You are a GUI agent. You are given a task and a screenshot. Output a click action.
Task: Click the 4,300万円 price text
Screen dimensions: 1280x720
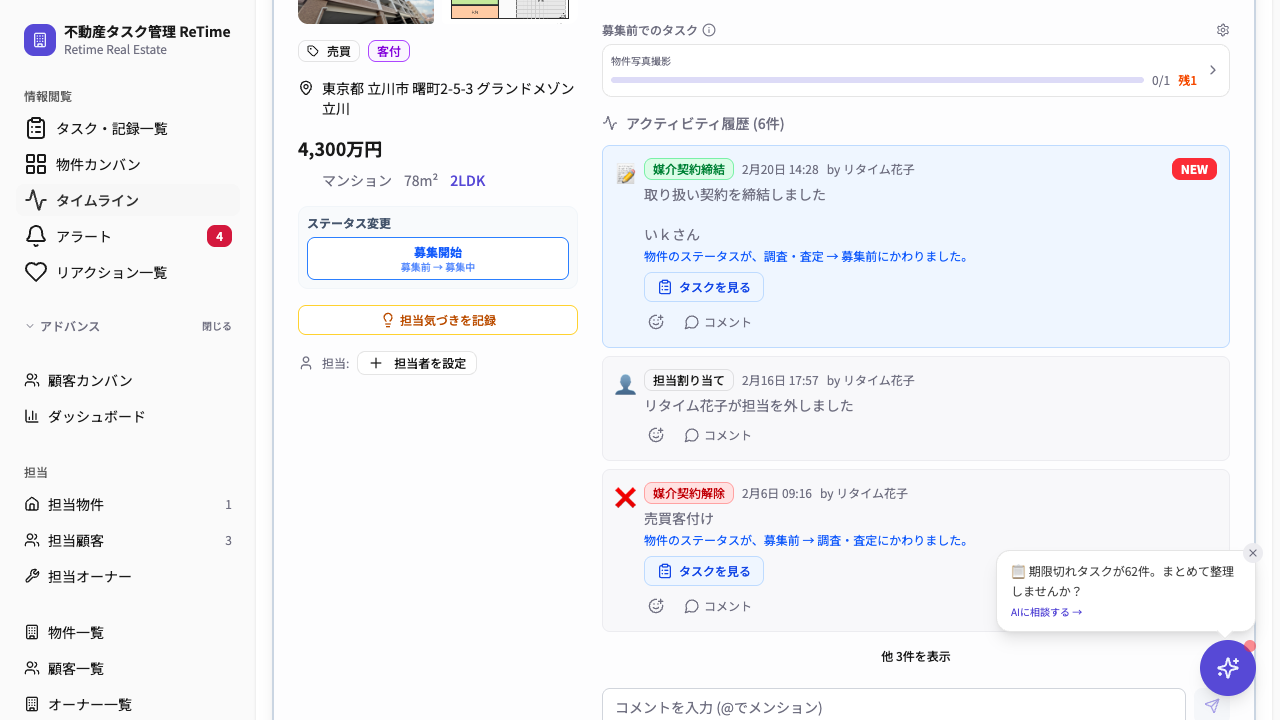(x=340, y=149)
